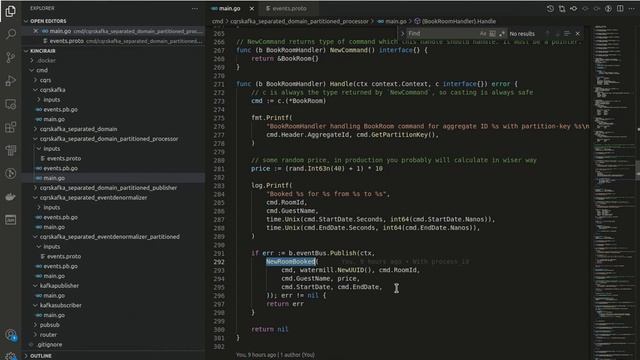
Task: Expand the cqrskafka_separated_domain_partitioned_publisher folder
Action: [36, 188]
